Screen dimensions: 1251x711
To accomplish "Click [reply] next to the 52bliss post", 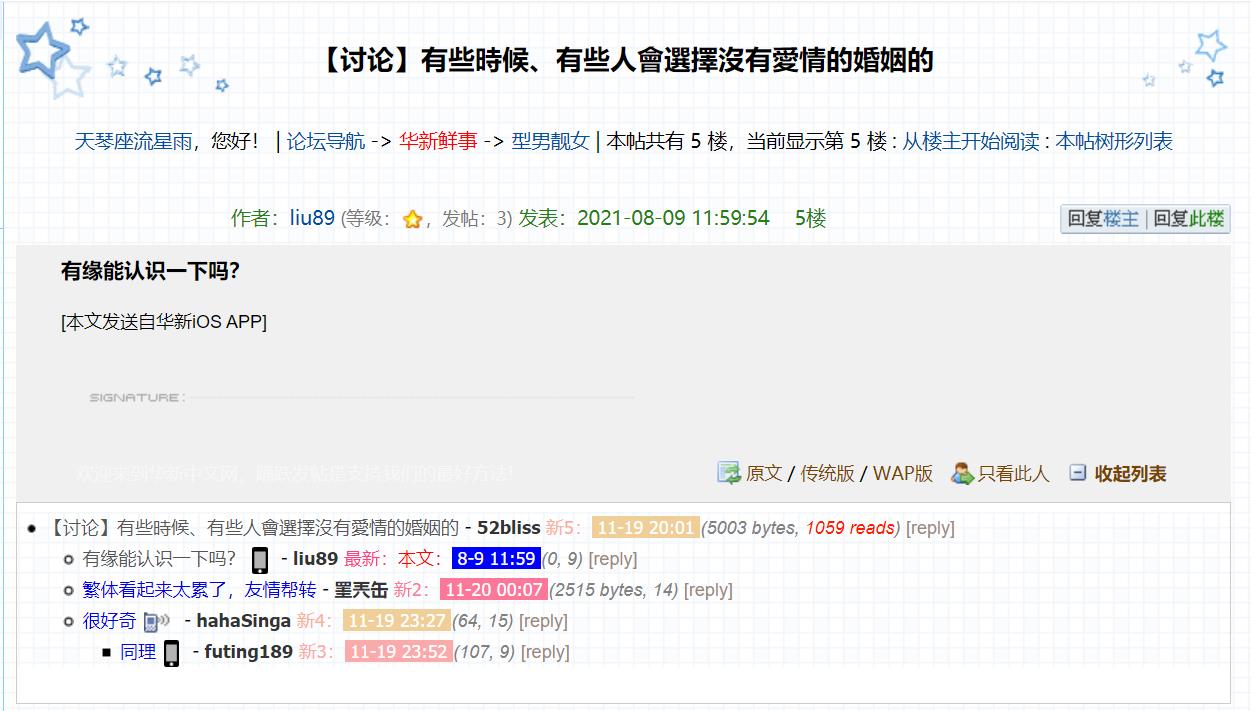I will coord(930,528).
